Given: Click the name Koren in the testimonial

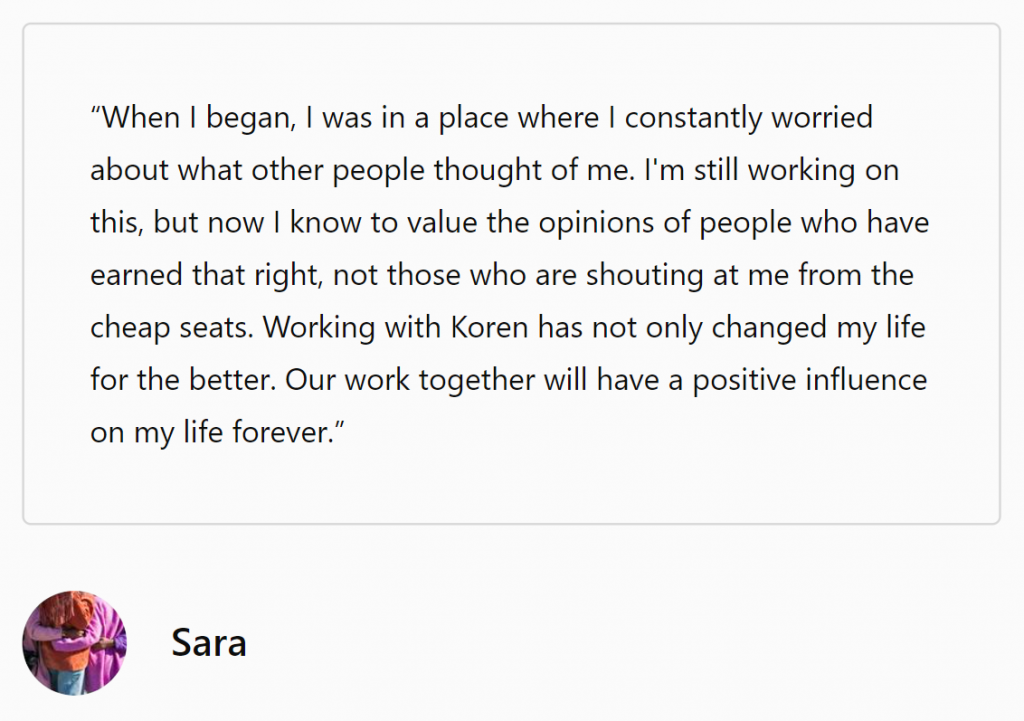Looking at the screenshot, I should [490, 327].
